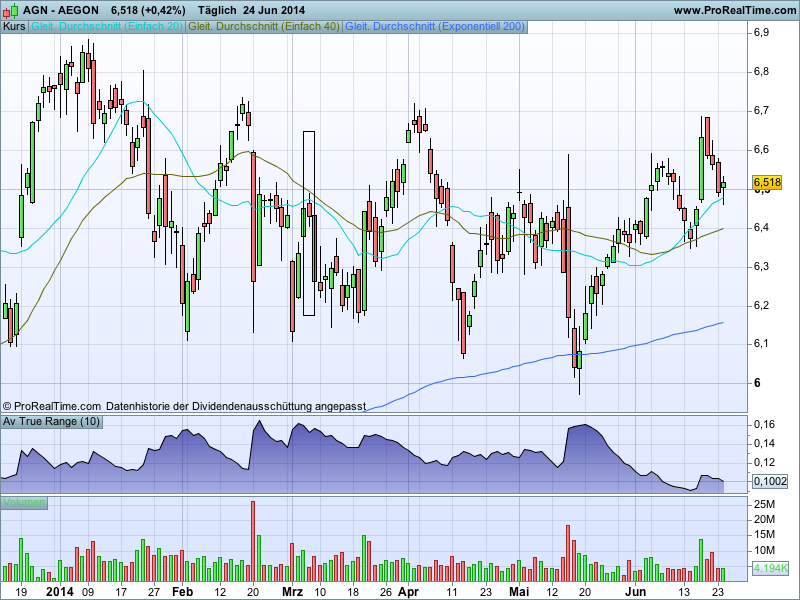This screenshot has width=800, height=600.
Task: Click the Apr month marker on time axis
Action: (x=409, y=592)
